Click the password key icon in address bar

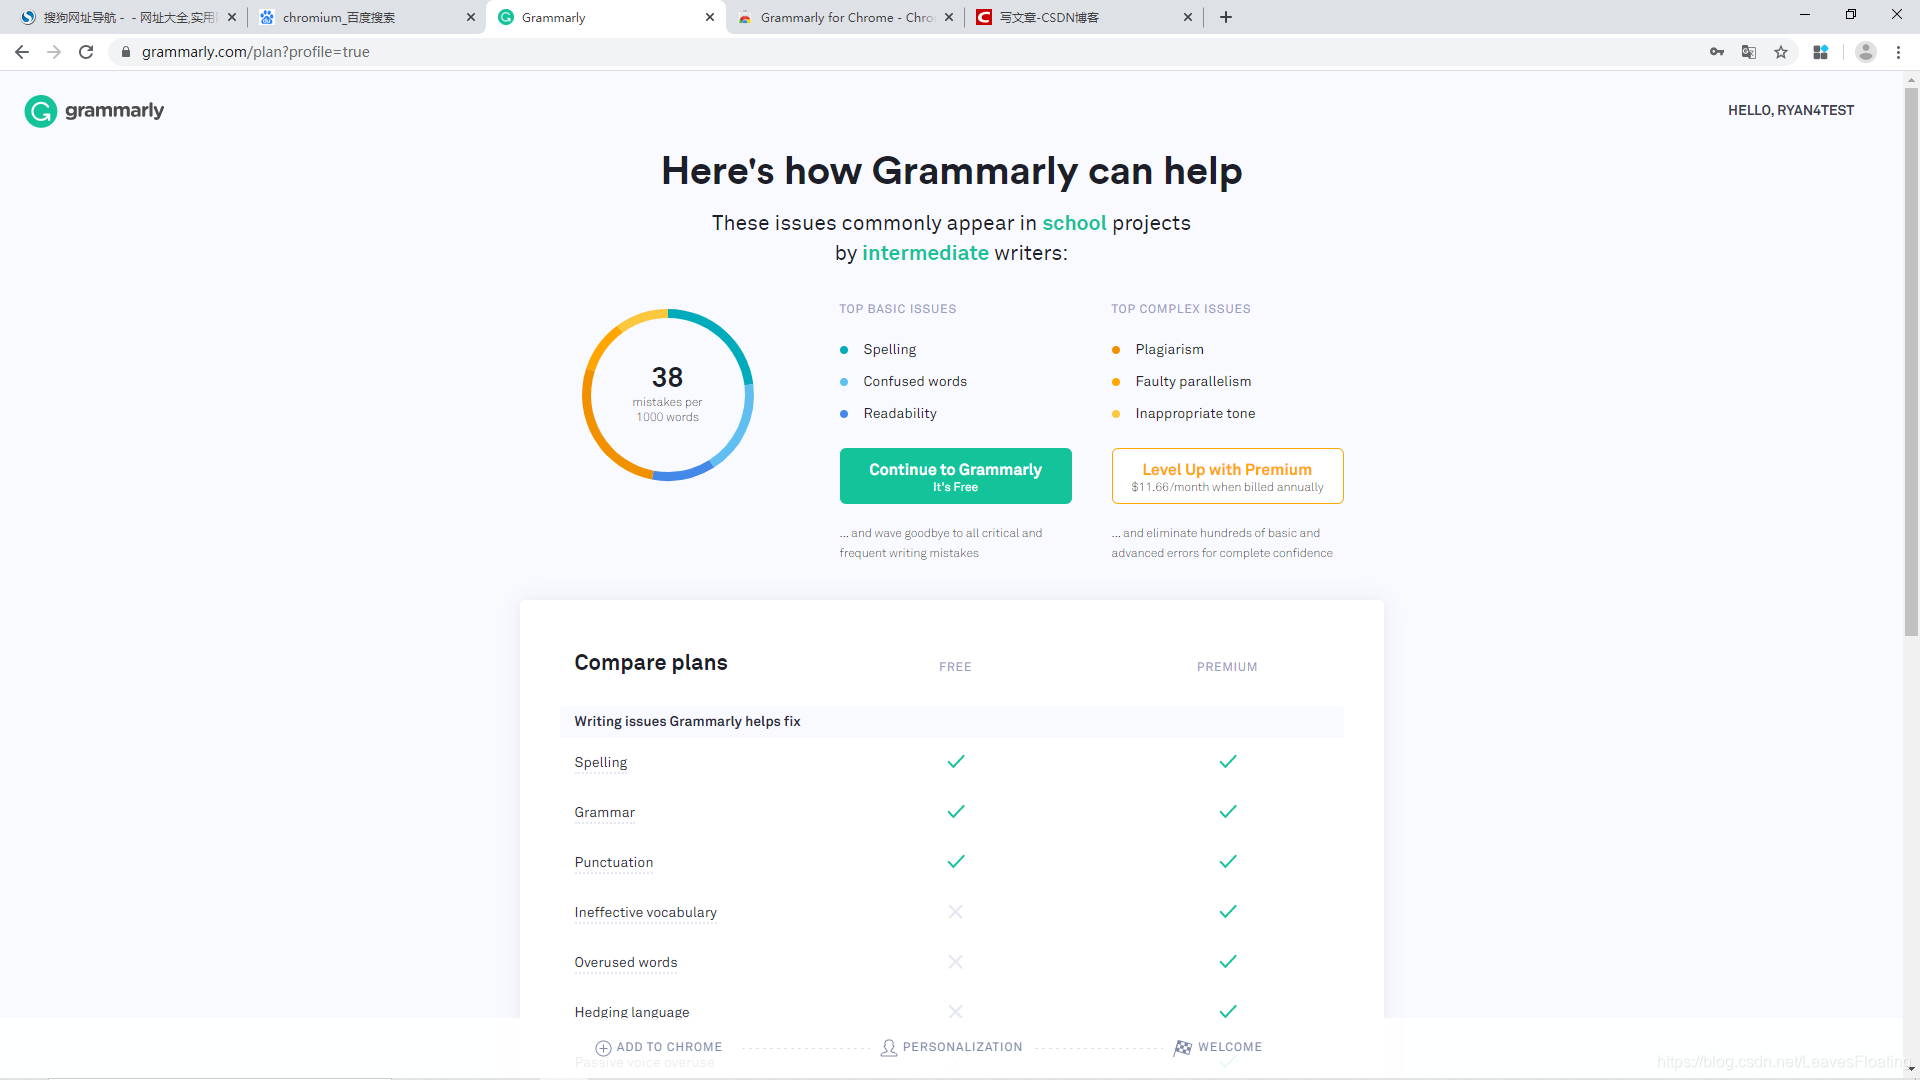pos(1717,52)
